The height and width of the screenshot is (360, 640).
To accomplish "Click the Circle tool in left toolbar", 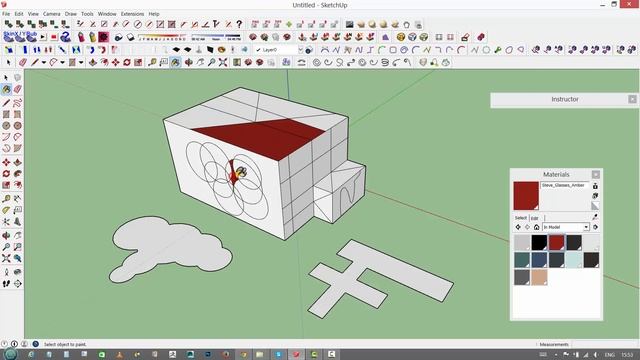I will tap(6, 126).
